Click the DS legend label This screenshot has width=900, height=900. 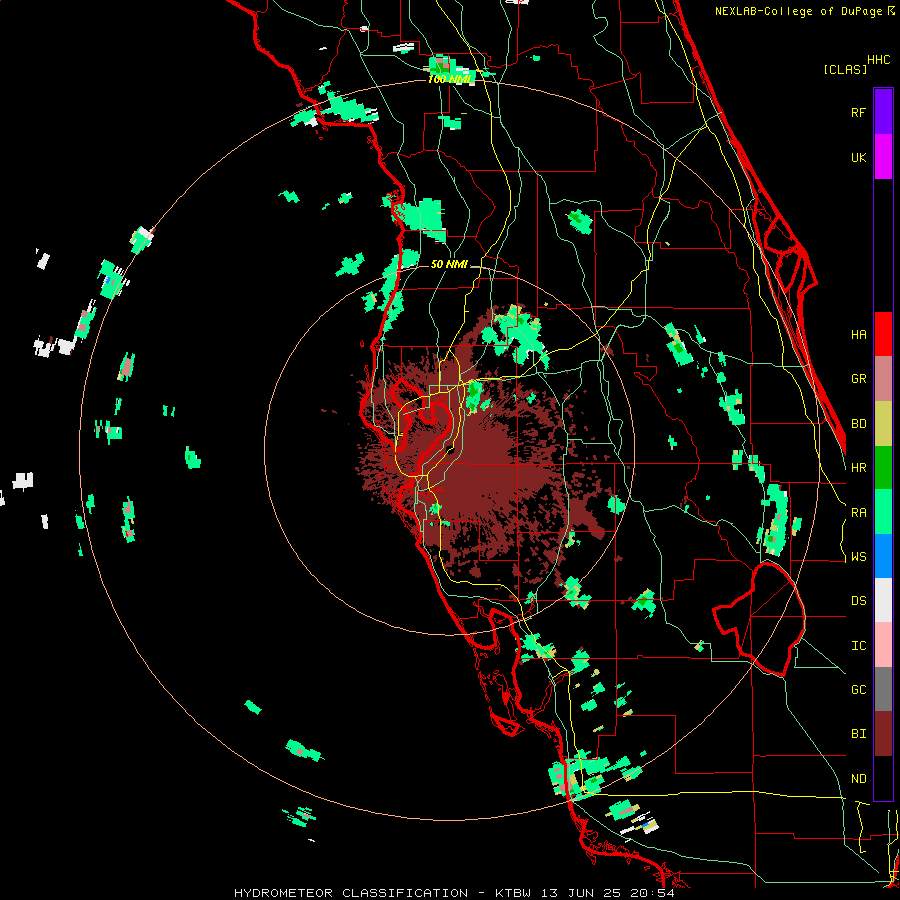point(858,600)
